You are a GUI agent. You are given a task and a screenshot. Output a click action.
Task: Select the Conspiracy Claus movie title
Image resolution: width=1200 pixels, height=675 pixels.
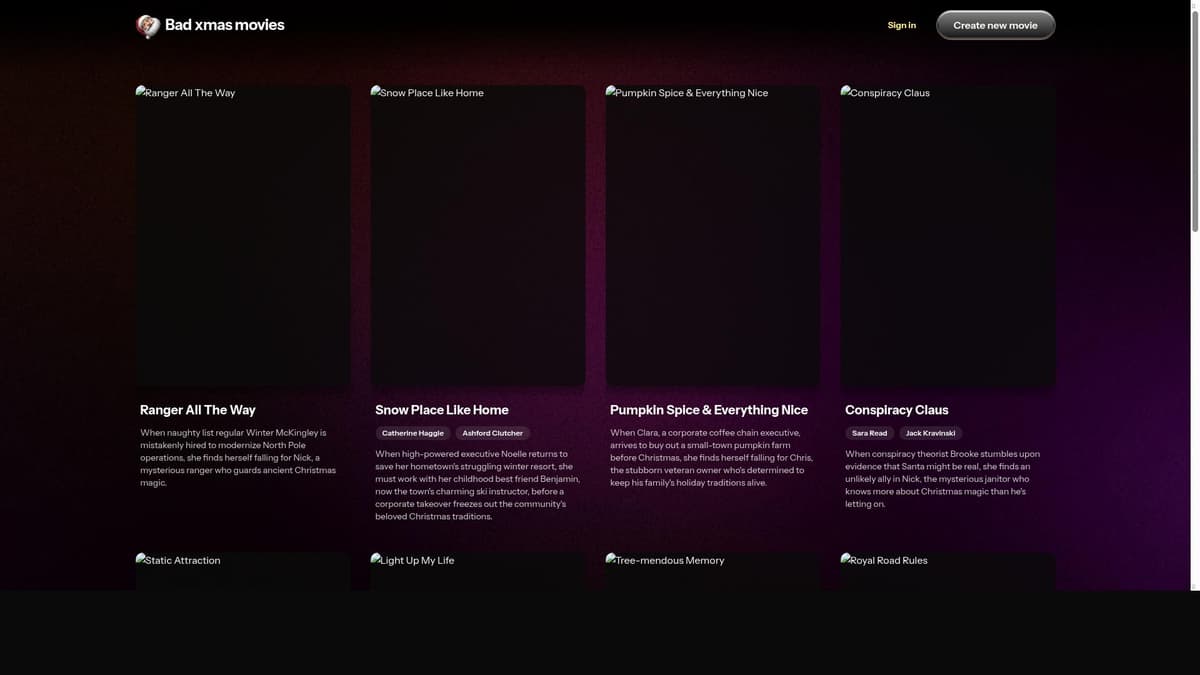(896, 410)
